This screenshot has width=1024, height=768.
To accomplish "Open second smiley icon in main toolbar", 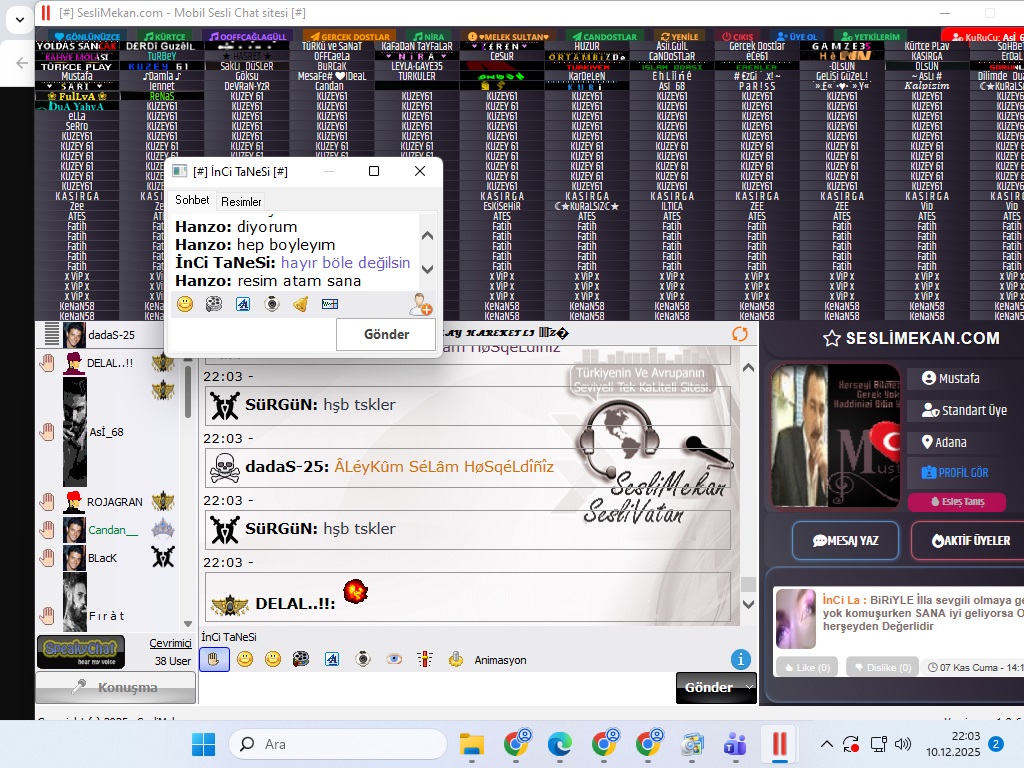I will (x=273, y=660).
